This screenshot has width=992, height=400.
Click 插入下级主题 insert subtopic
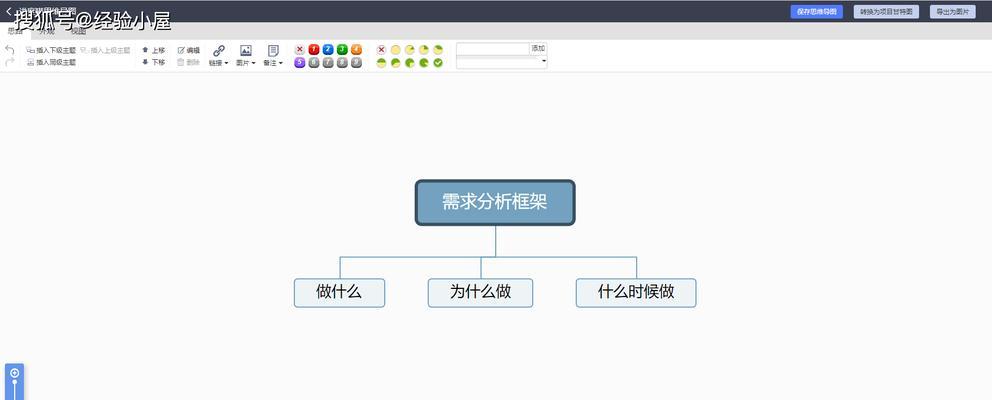coord(51,50)
